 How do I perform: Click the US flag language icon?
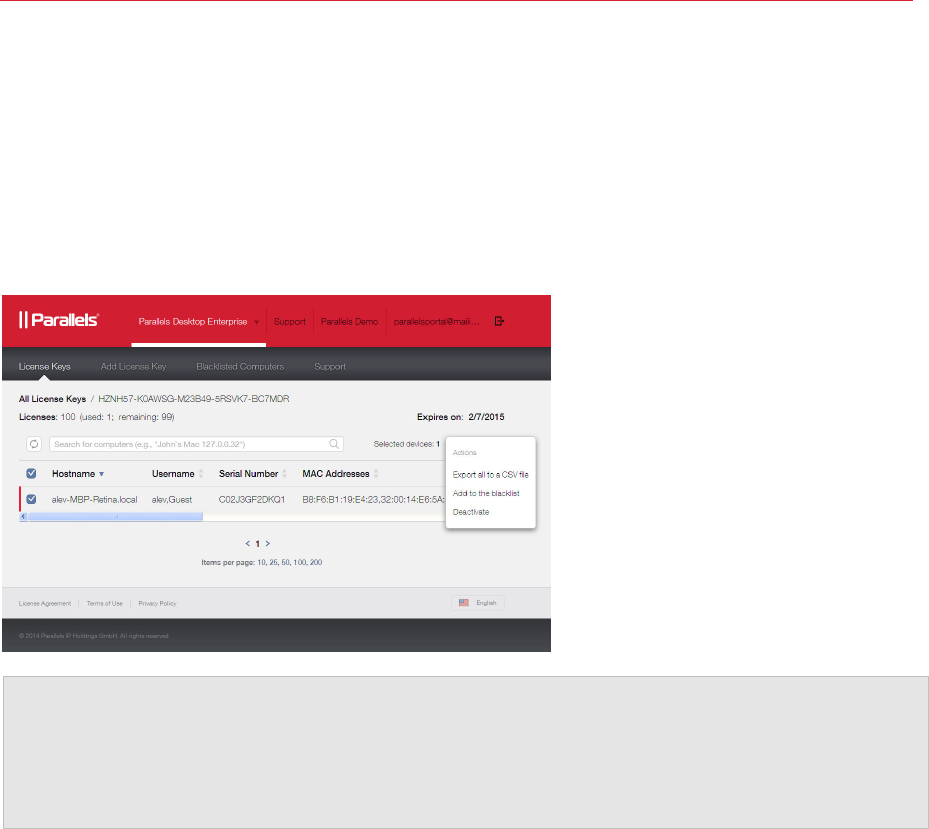click(x=464, y=603)
